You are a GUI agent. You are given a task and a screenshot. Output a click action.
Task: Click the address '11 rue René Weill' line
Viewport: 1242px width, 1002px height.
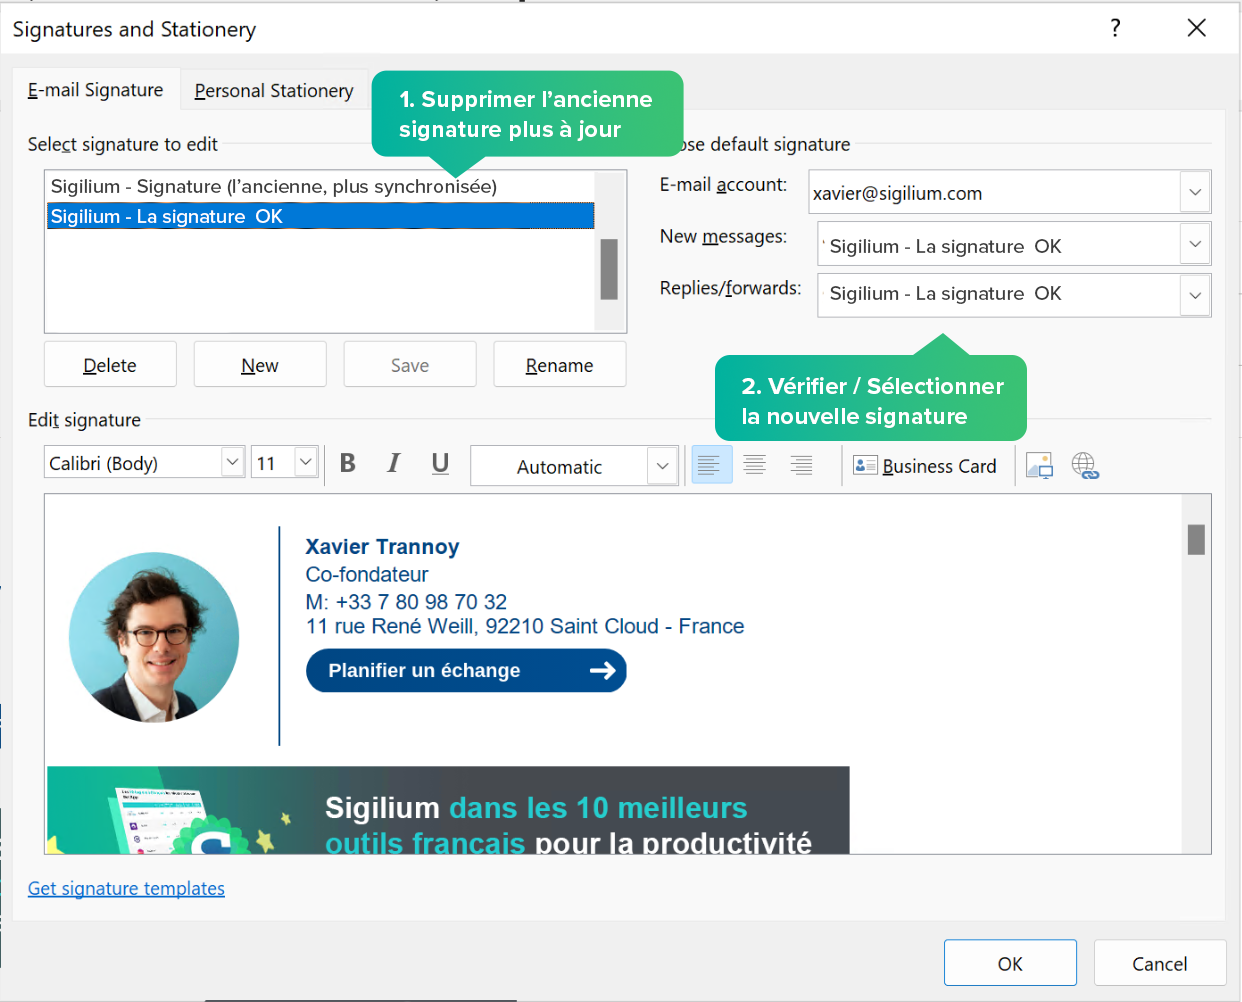click(525, 626)
